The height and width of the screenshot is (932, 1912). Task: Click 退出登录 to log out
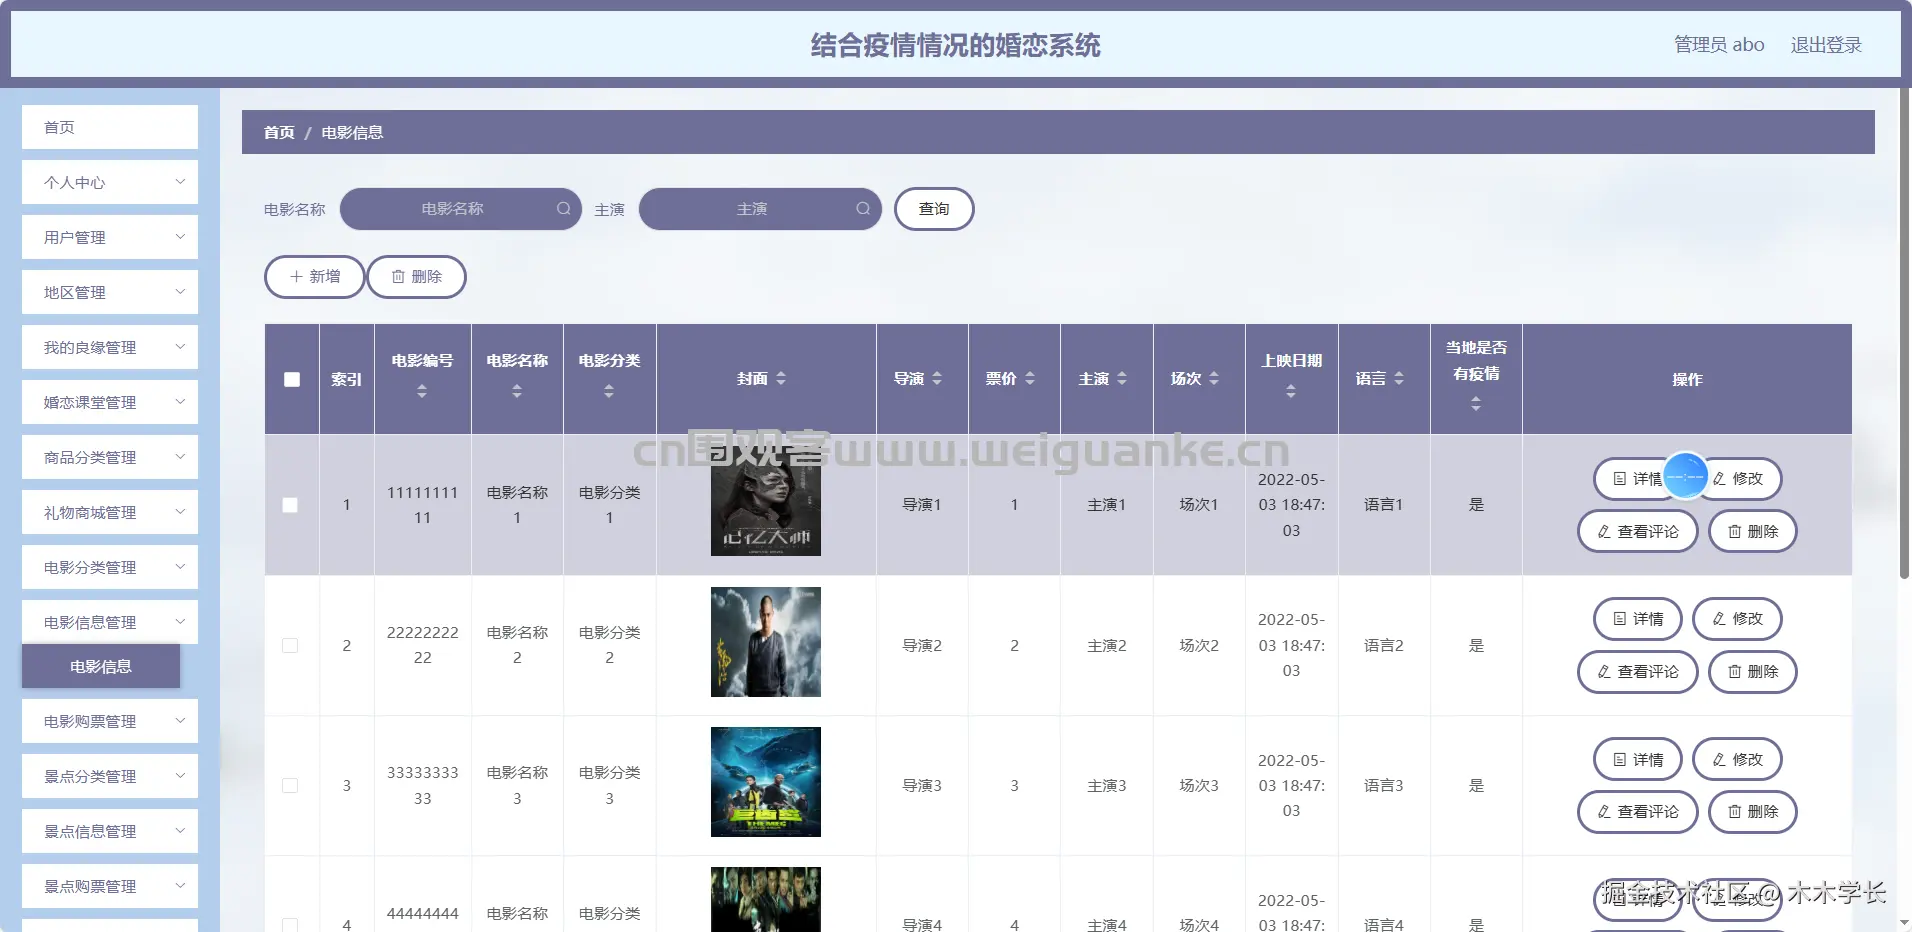coord(1826,45)
